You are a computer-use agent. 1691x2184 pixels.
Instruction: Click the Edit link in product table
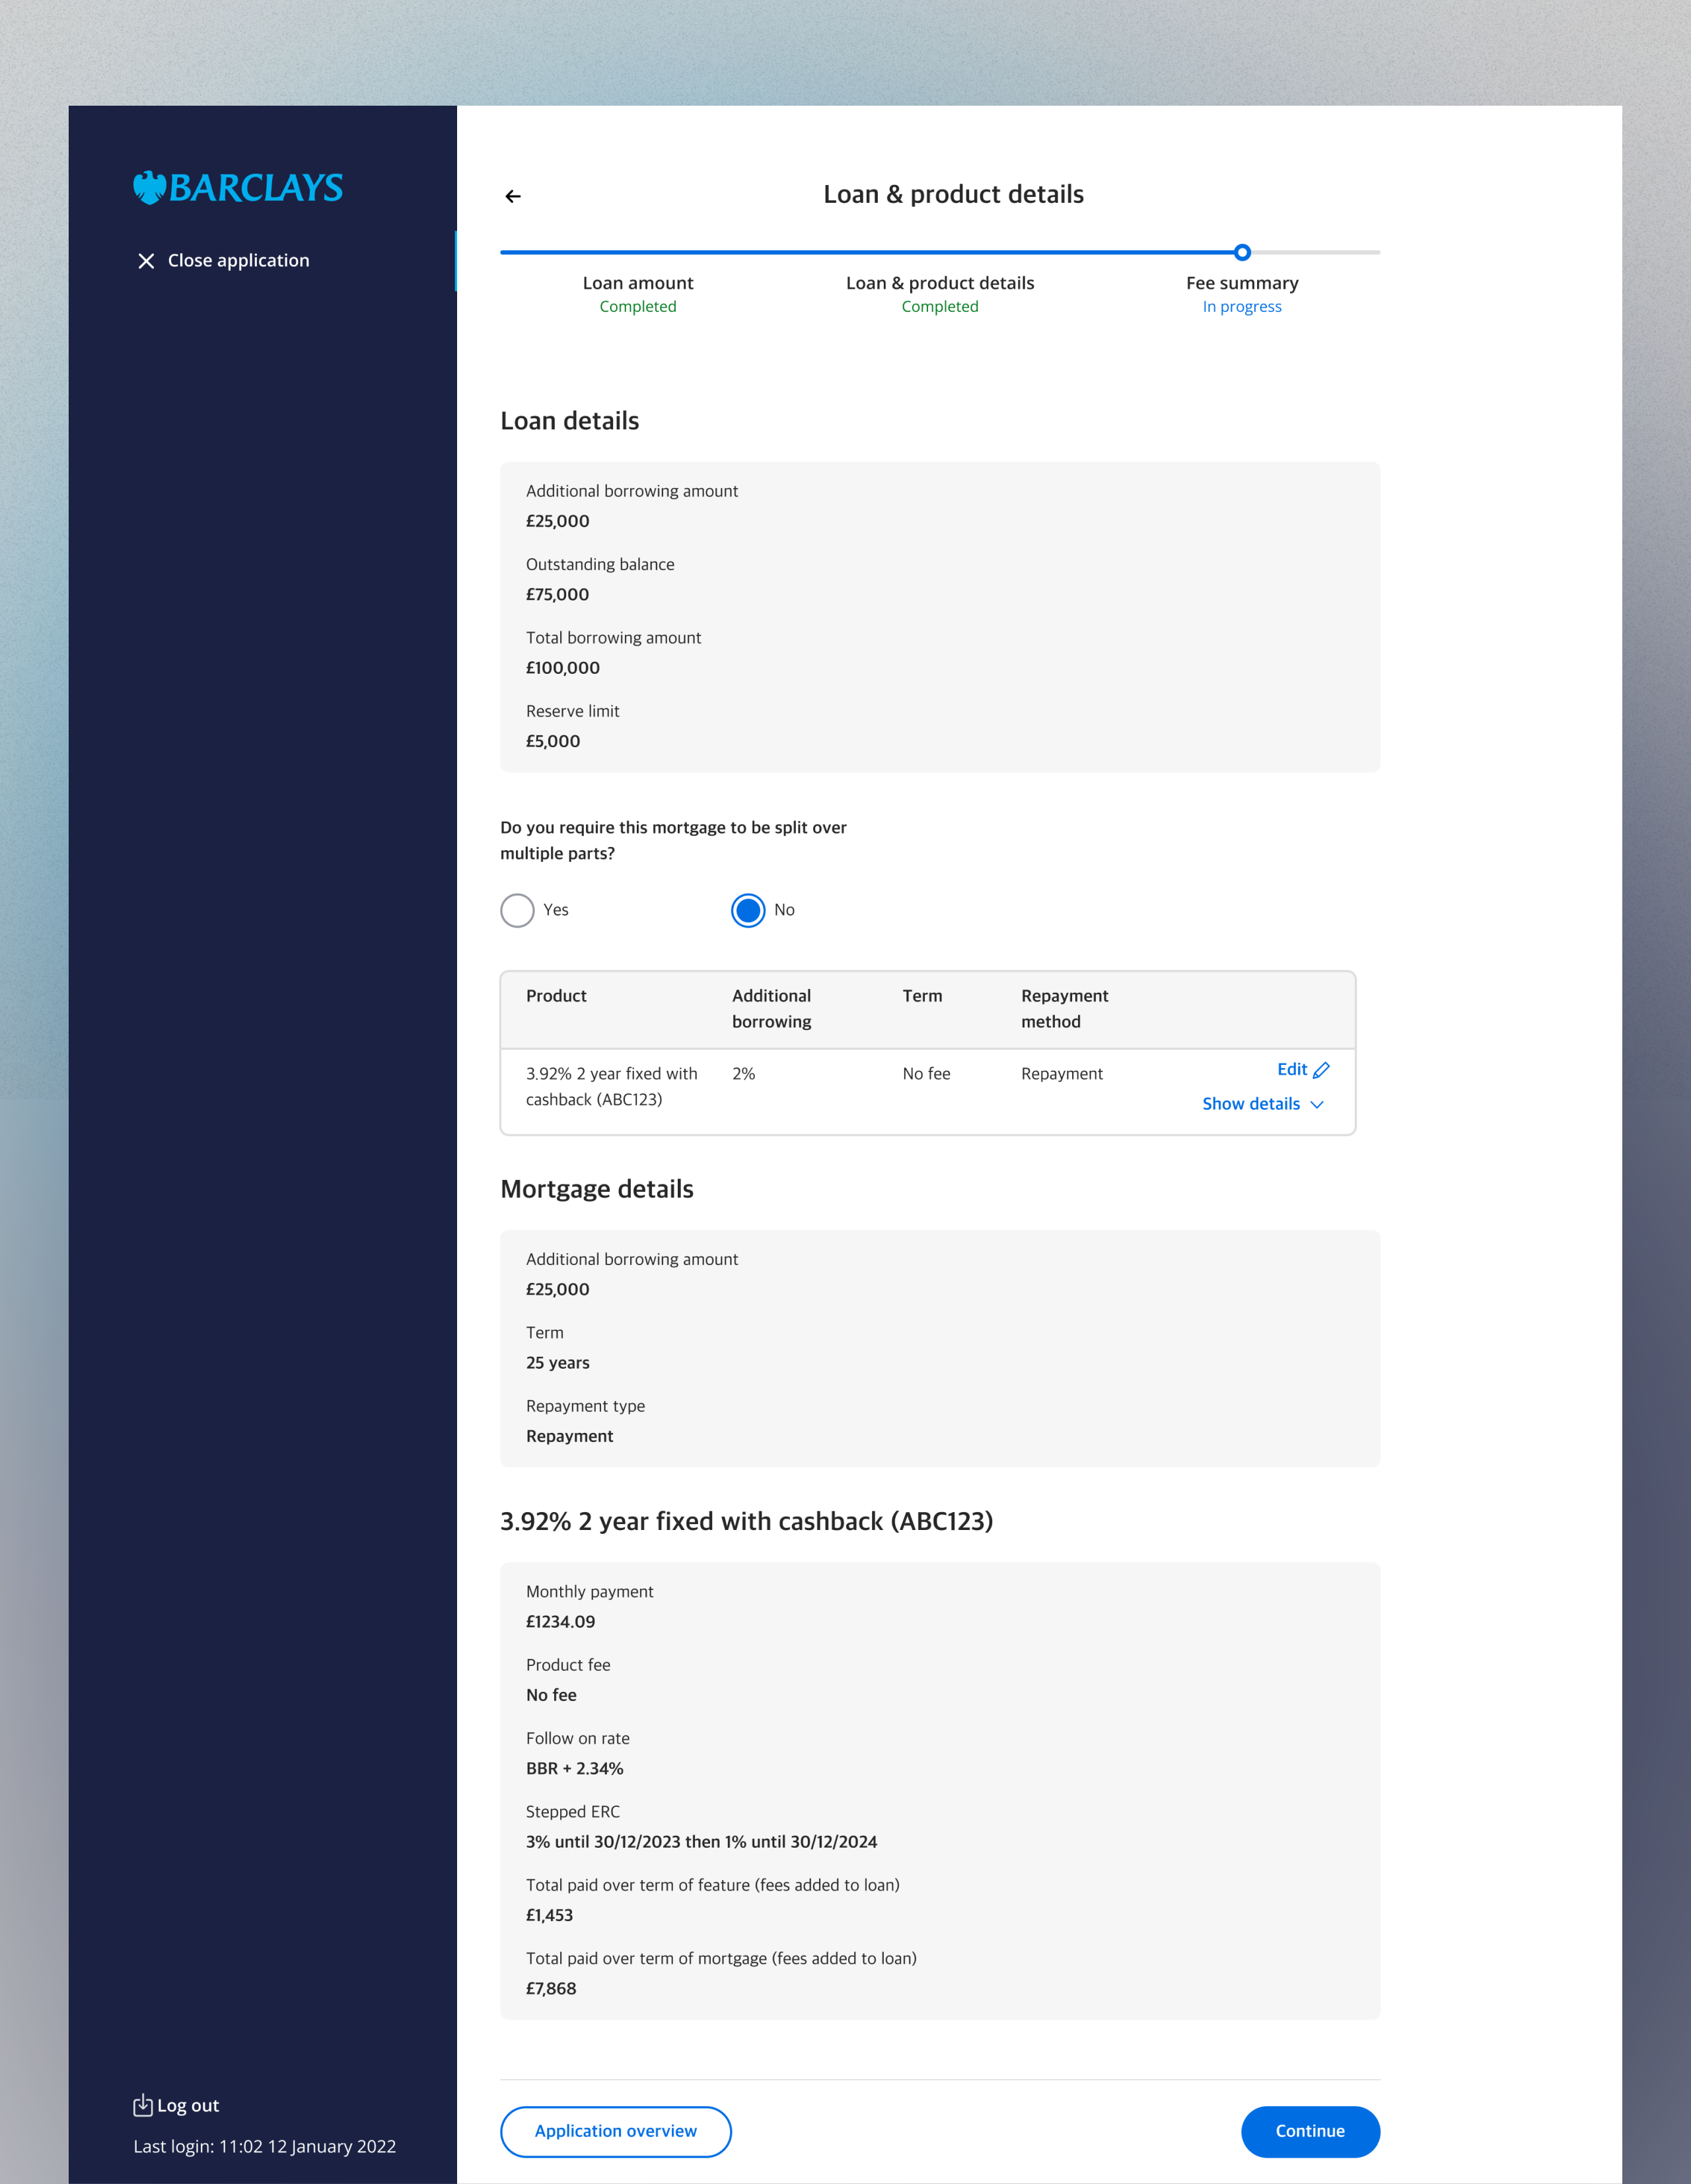tap(1292, 1069)
